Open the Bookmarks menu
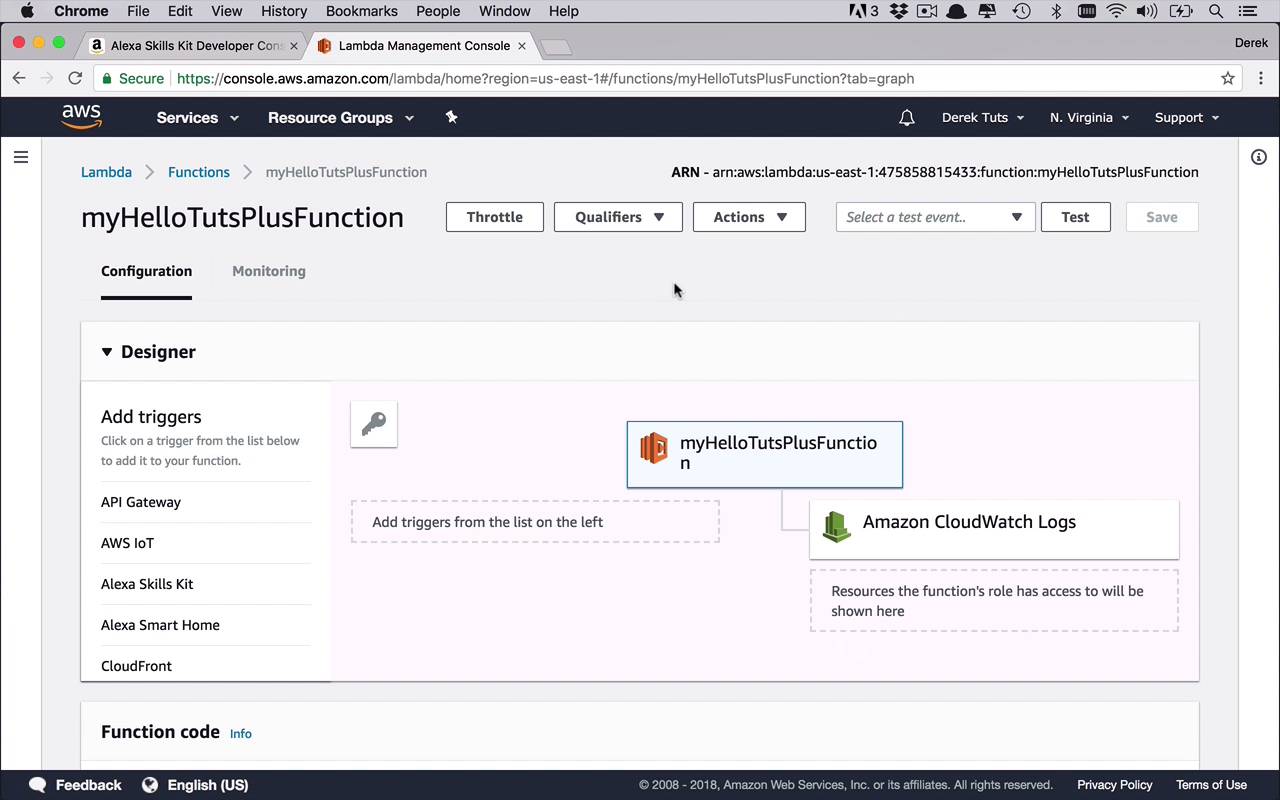 click(362, 11)
